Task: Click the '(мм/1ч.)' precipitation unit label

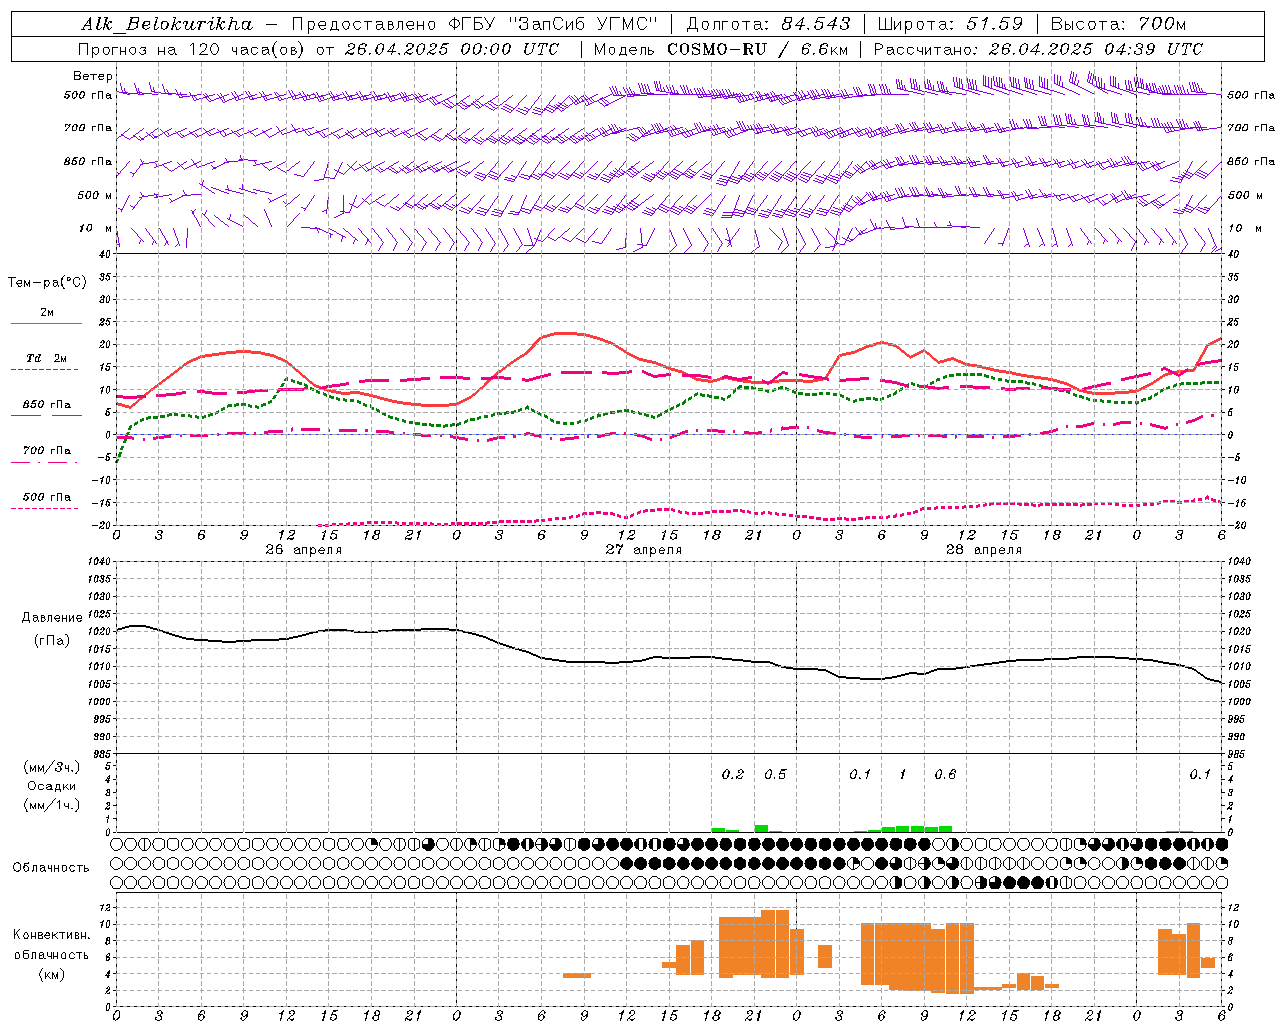Action: pos(52,805)
